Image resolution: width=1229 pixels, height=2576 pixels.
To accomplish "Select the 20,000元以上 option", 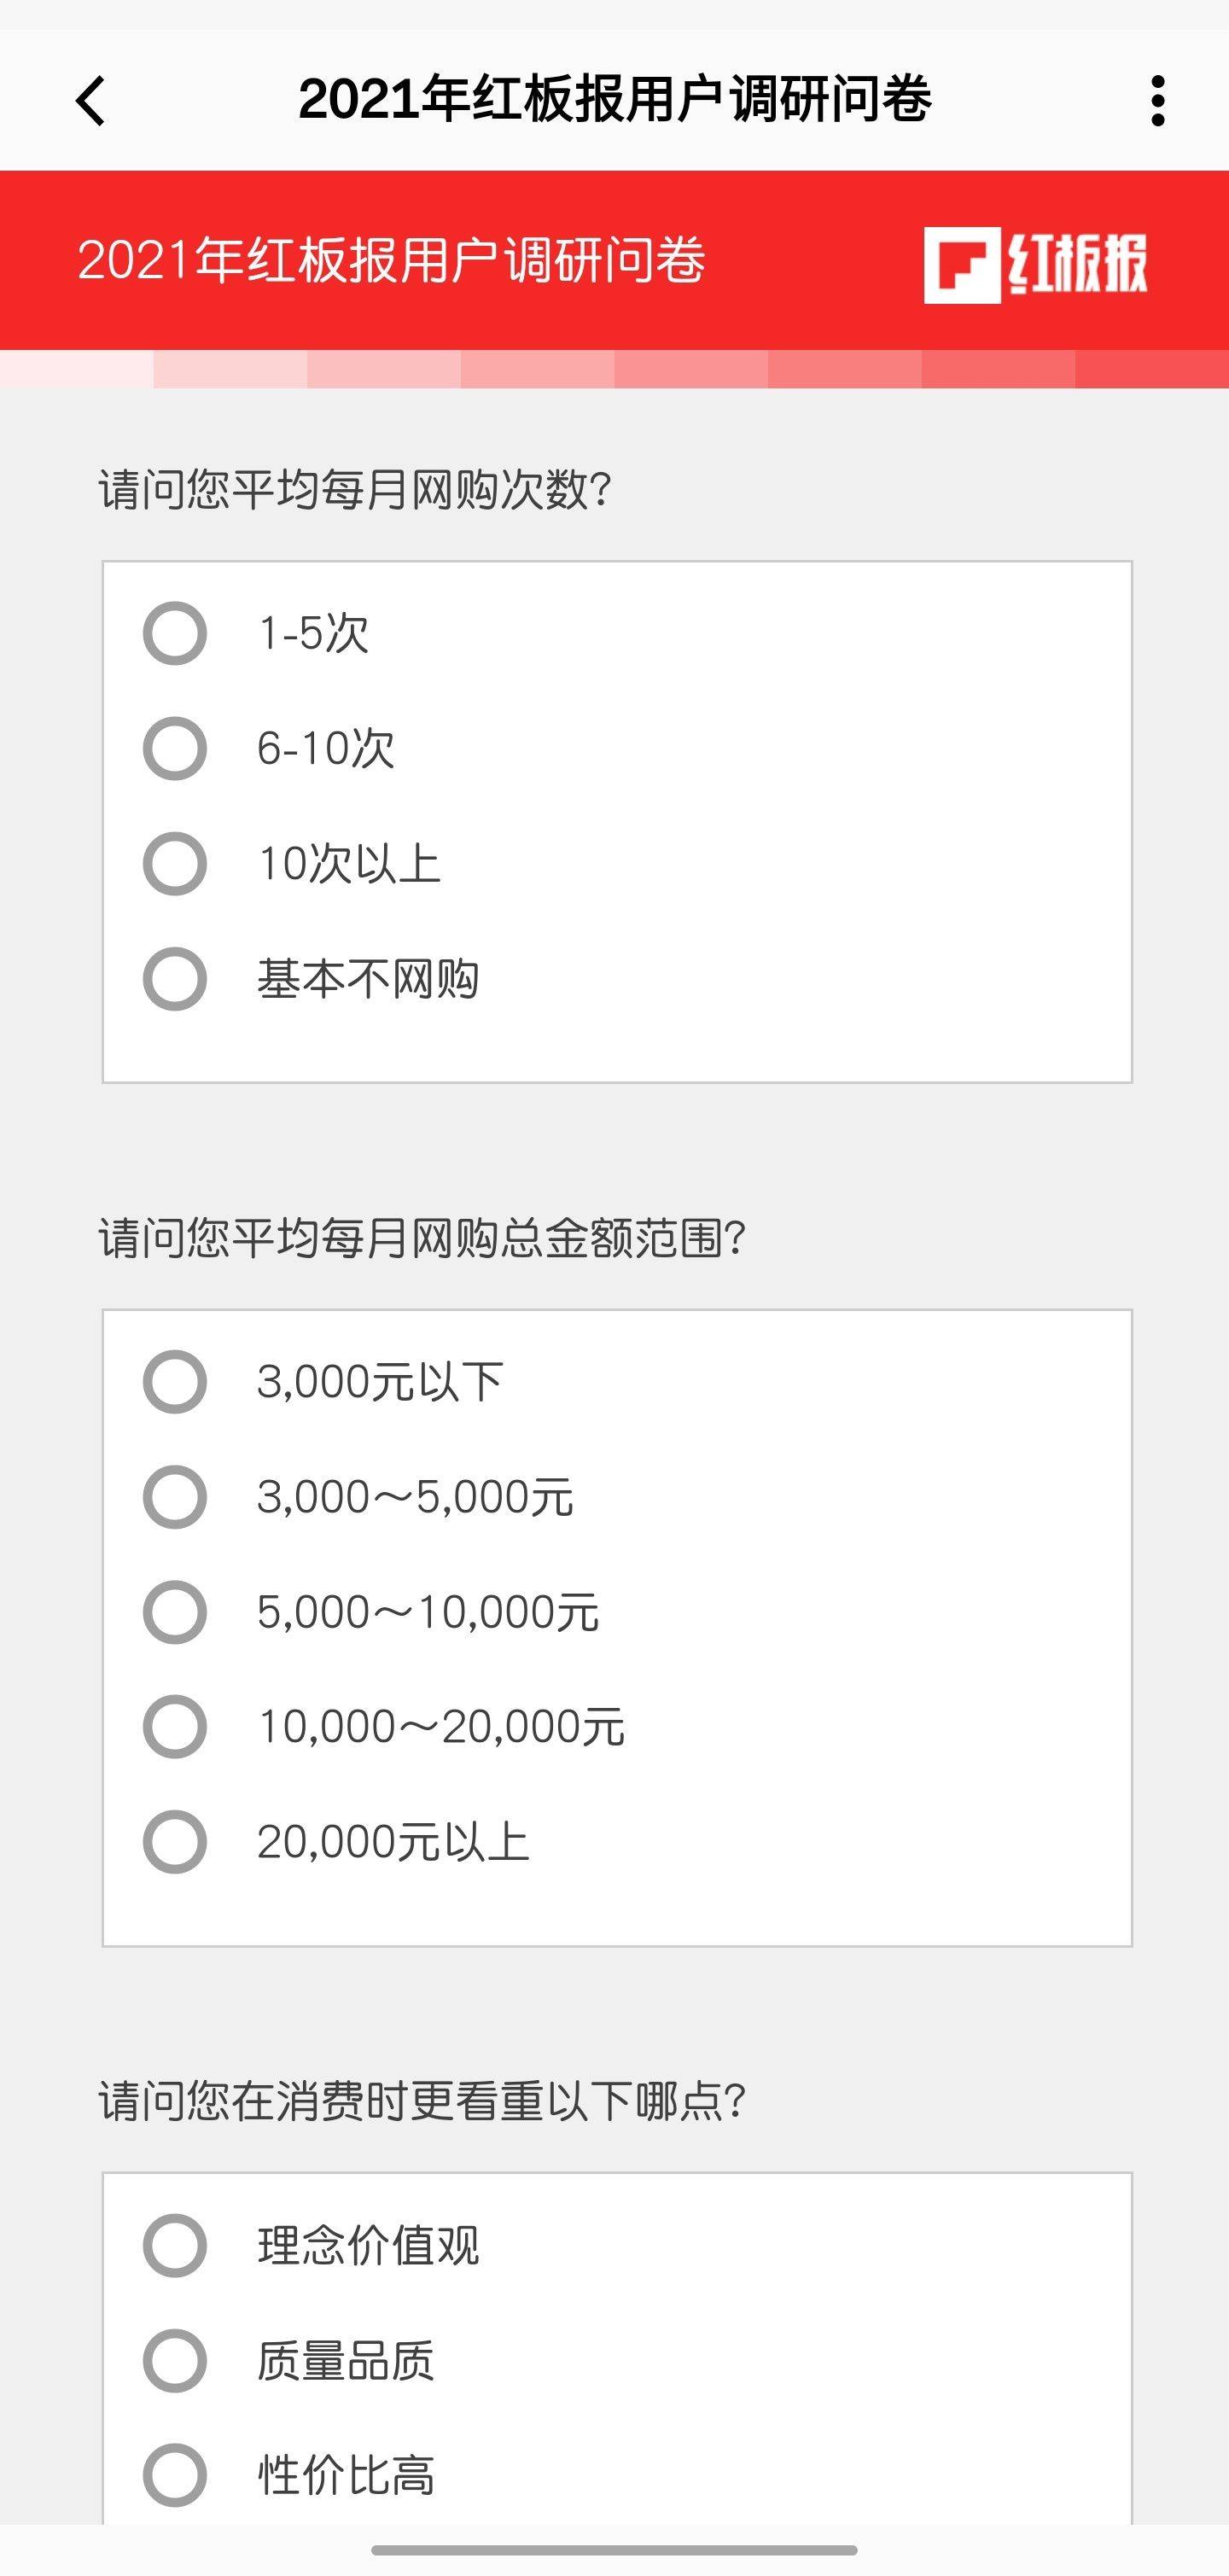I will click(175, 1842).
